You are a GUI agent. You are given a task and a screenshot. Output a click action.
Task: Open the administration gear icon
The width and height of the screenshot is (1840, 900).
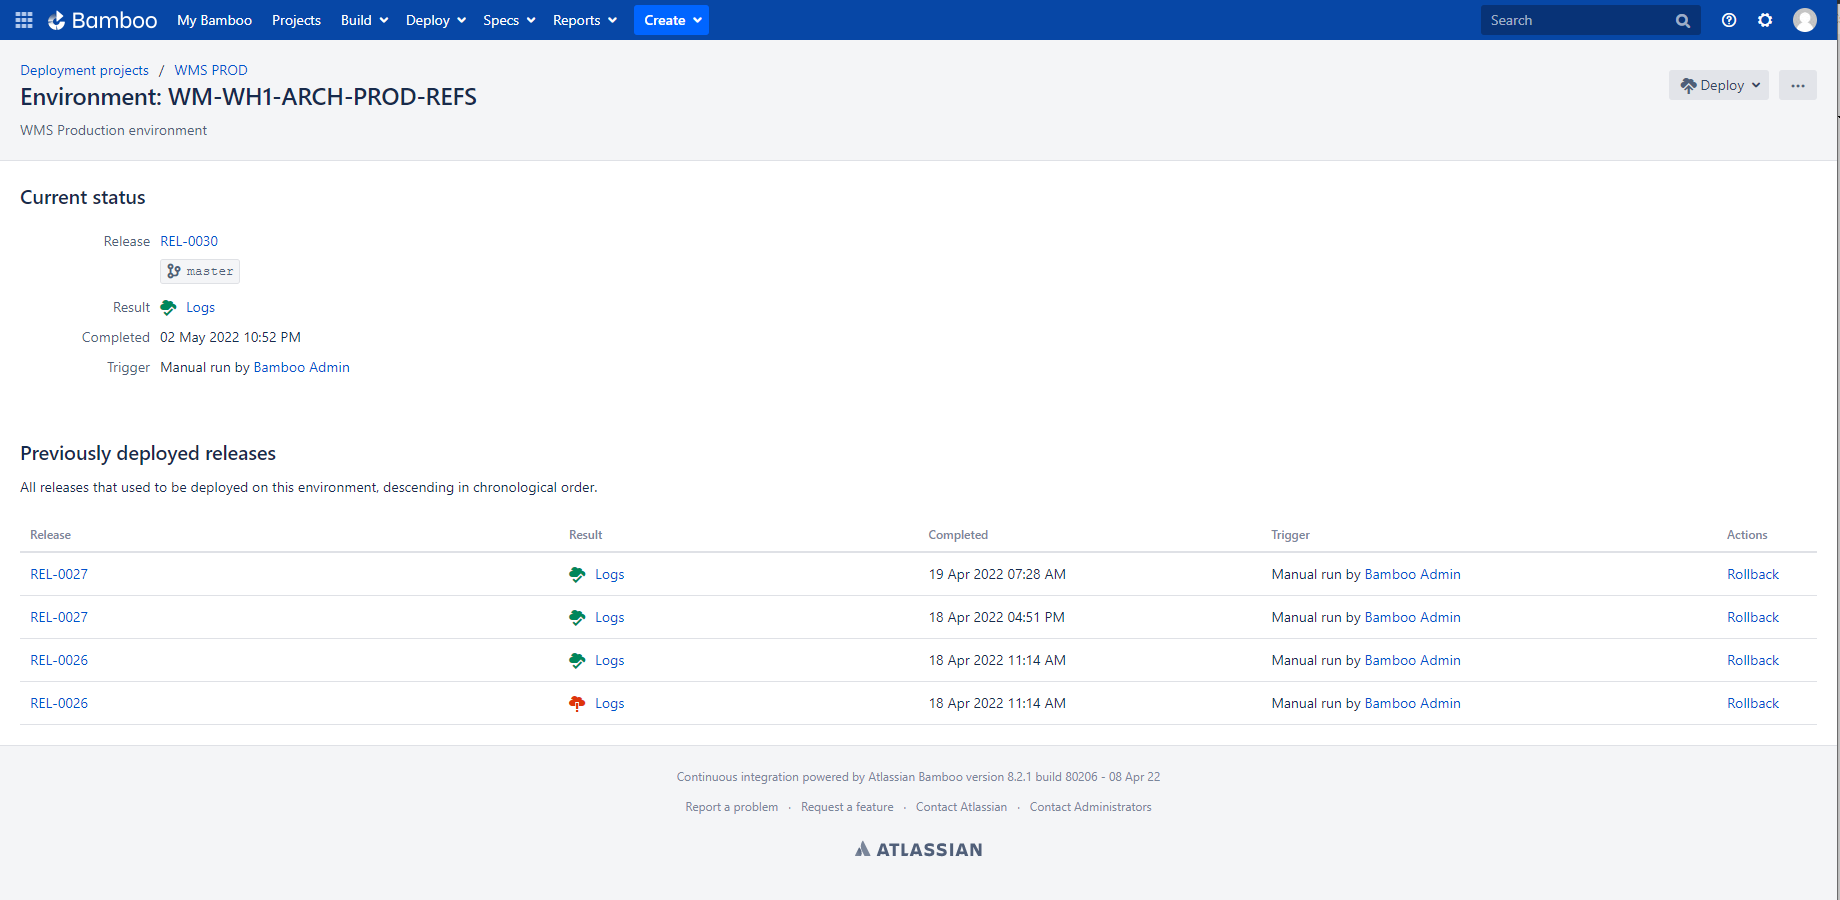pos(1765,20)
